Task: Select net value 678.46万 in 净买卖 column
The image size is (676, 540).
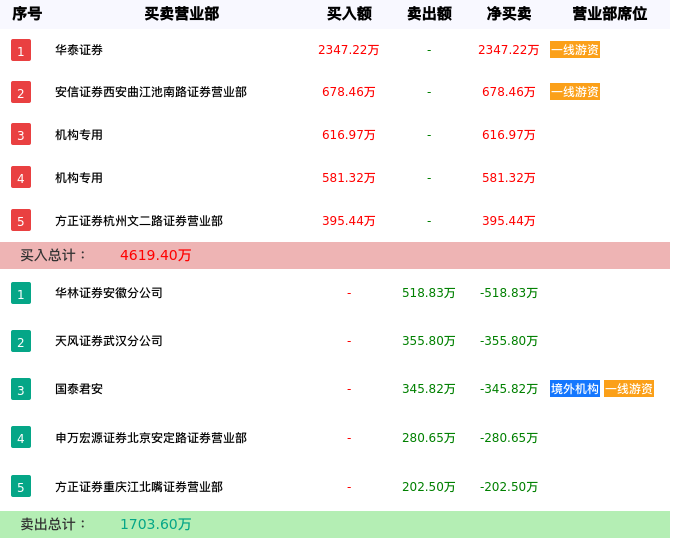Action: coord(509,92)
